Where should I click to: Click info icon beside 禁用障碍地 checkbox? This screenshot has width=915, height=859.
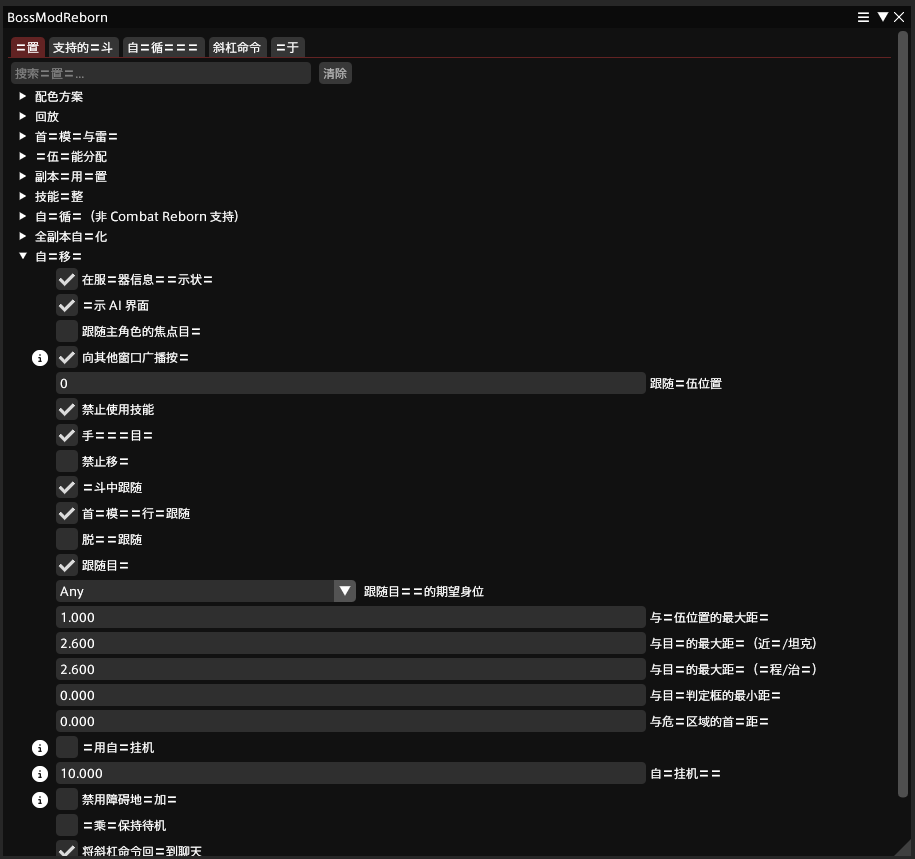[40, 799]
